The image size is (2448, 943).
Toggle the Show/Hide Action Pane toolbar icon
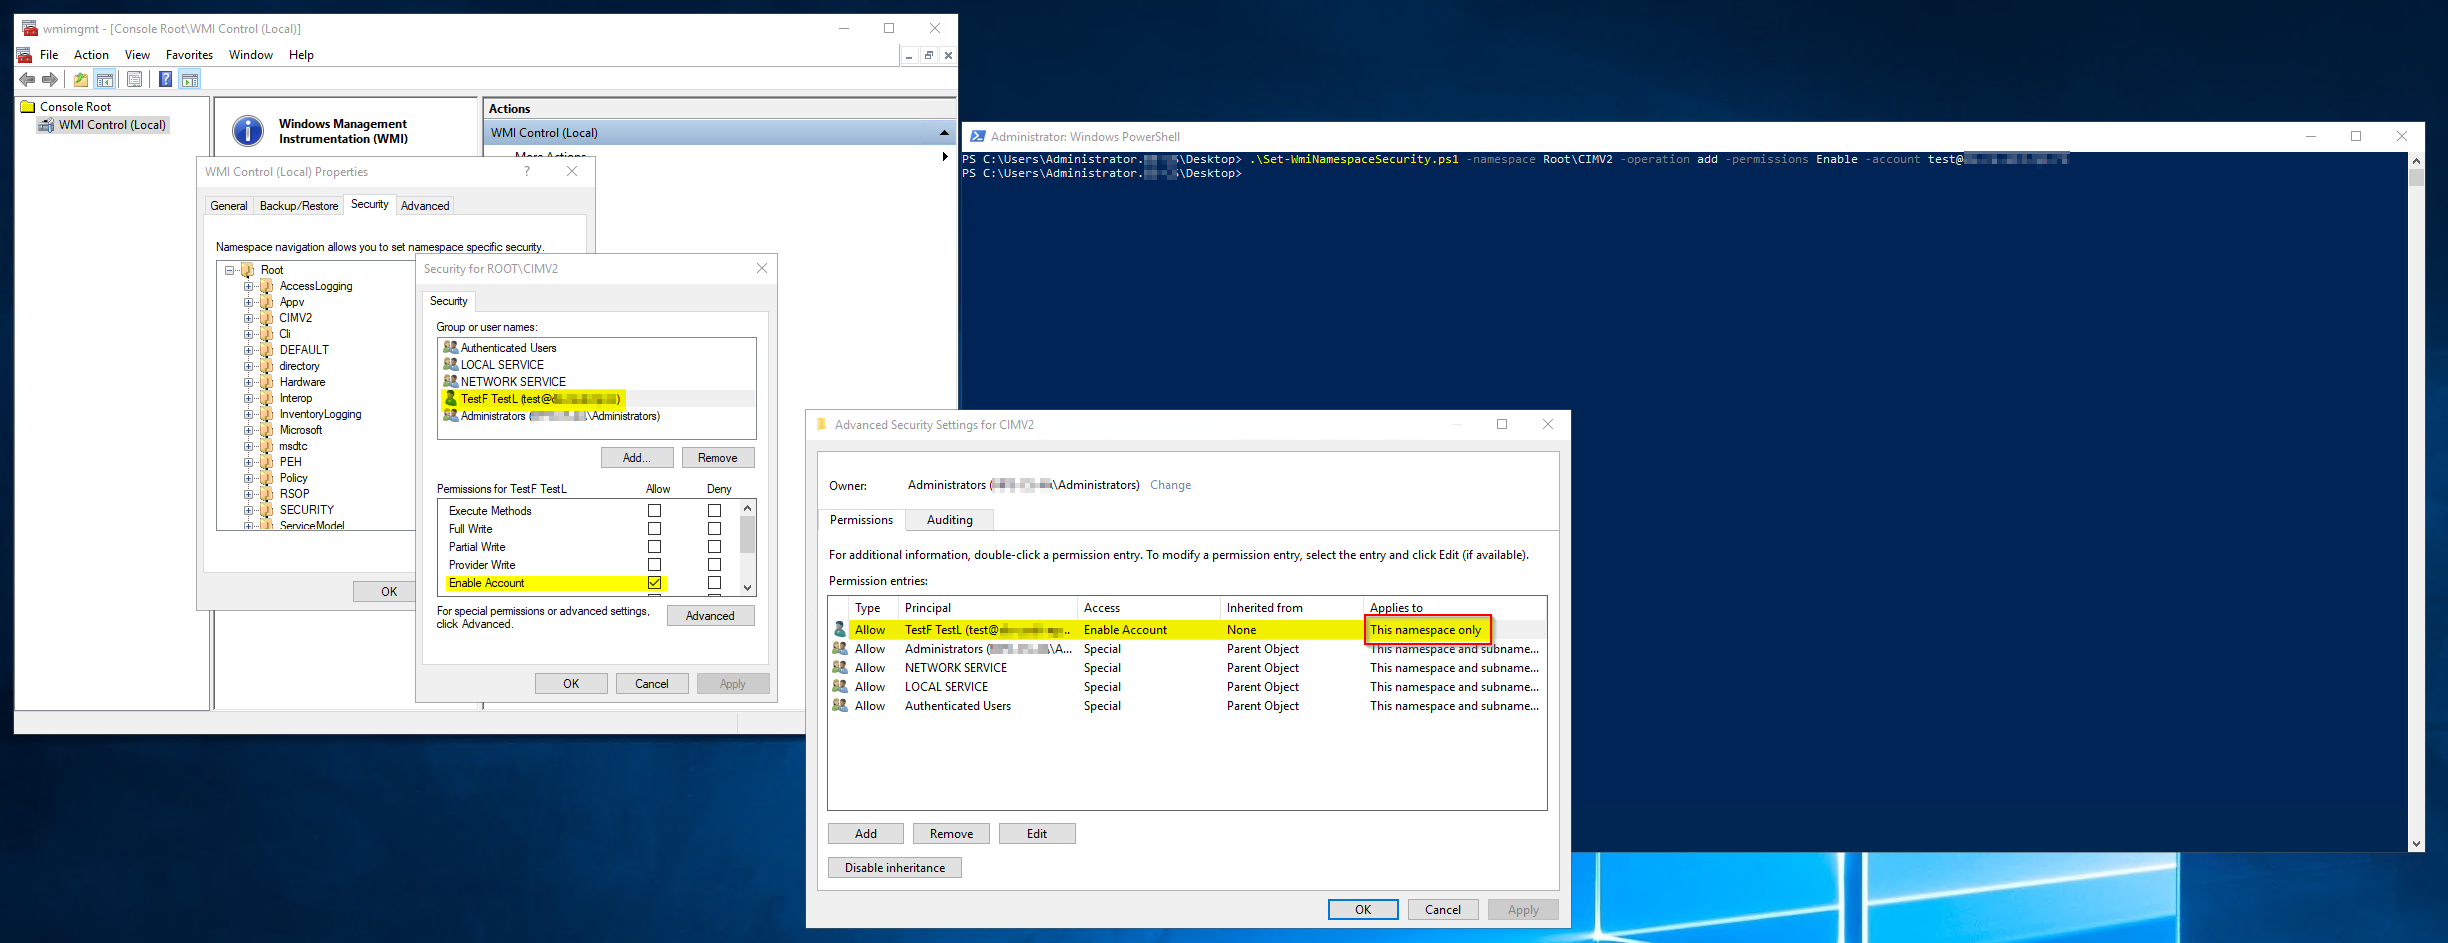click(191, 79)
